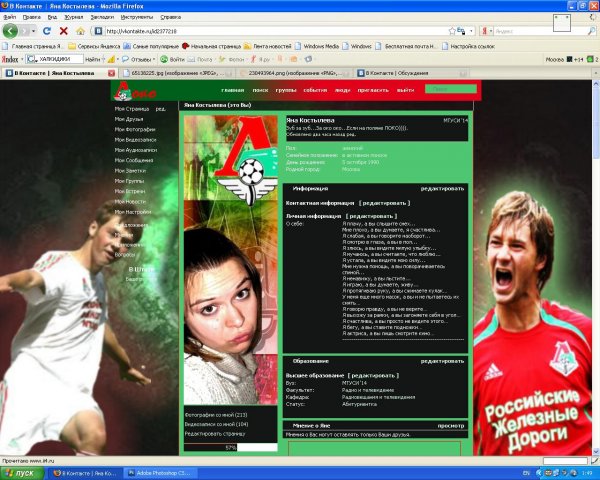Open Мои Друзья in the left sidebar
Screen dimensions: 600x480
point(129,119)
